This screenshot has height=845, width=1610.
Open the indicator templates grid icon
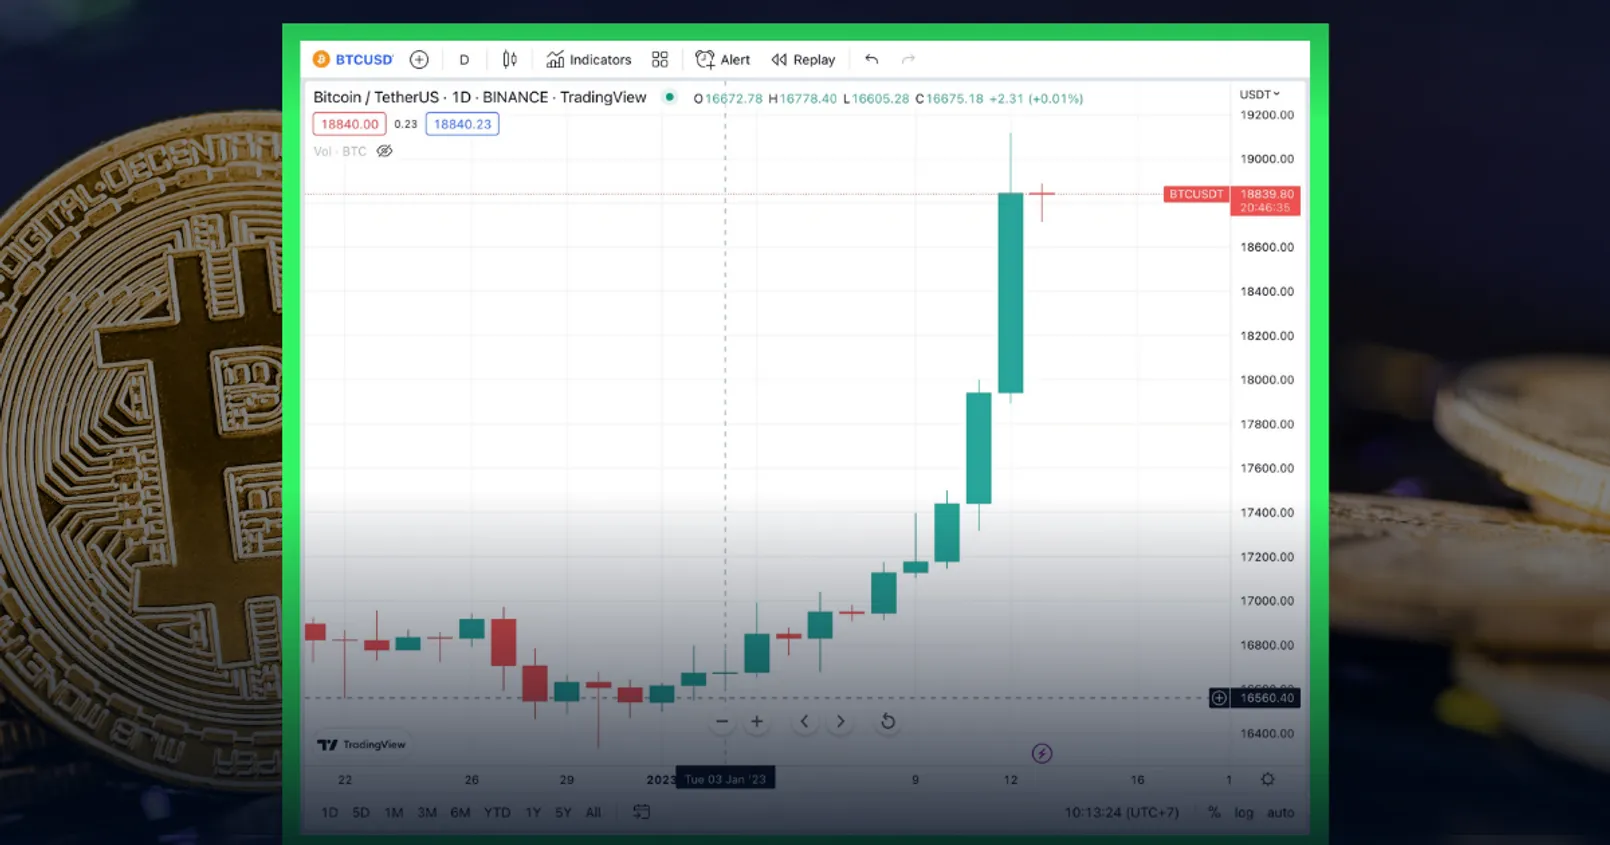point(660,60)
